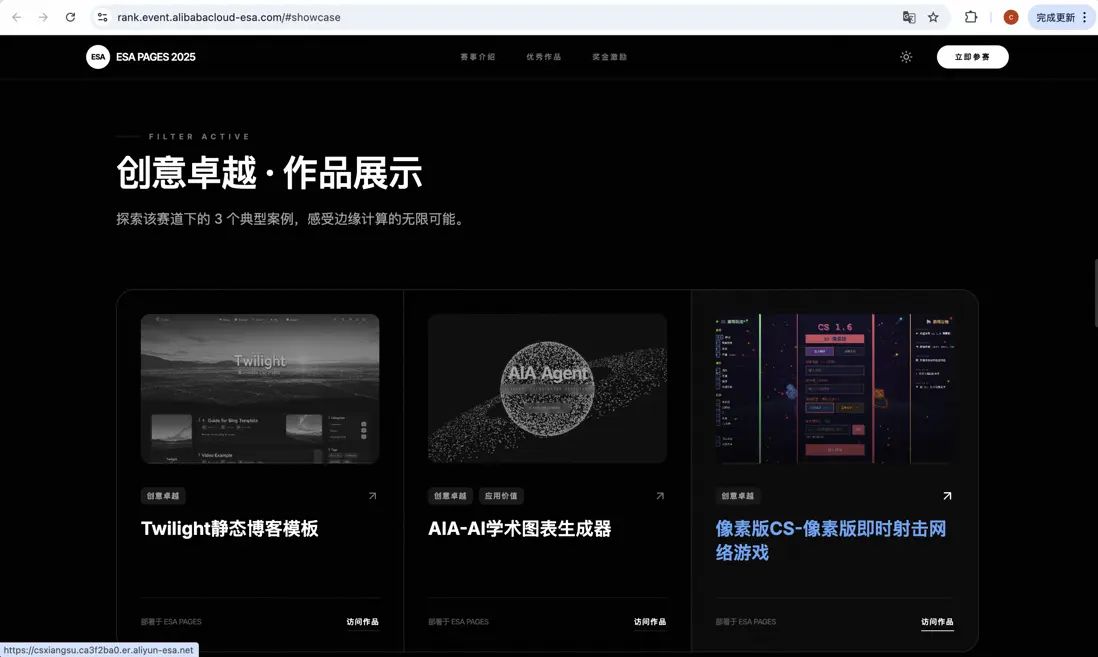Click 应用价值 tag on AIA card
The width and height of the screenshot is (1098, 657).
tap(501, 496)
